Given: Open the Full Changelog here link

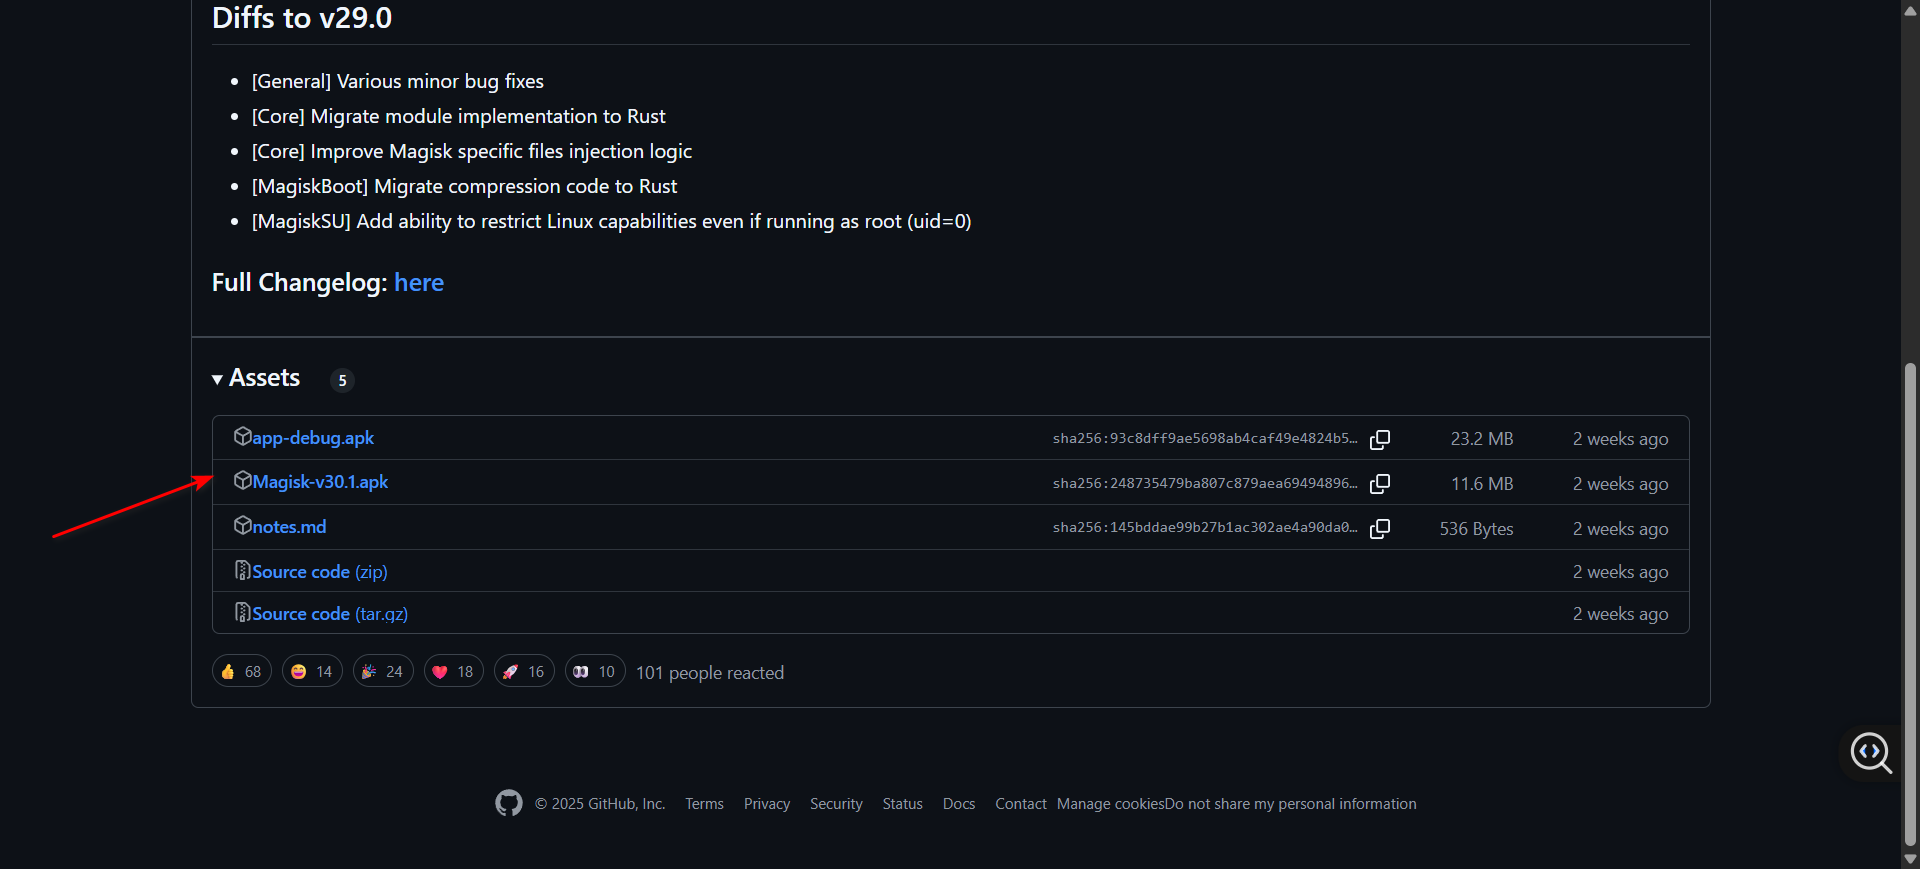Looking at the screenshot, I should (419, 283).
